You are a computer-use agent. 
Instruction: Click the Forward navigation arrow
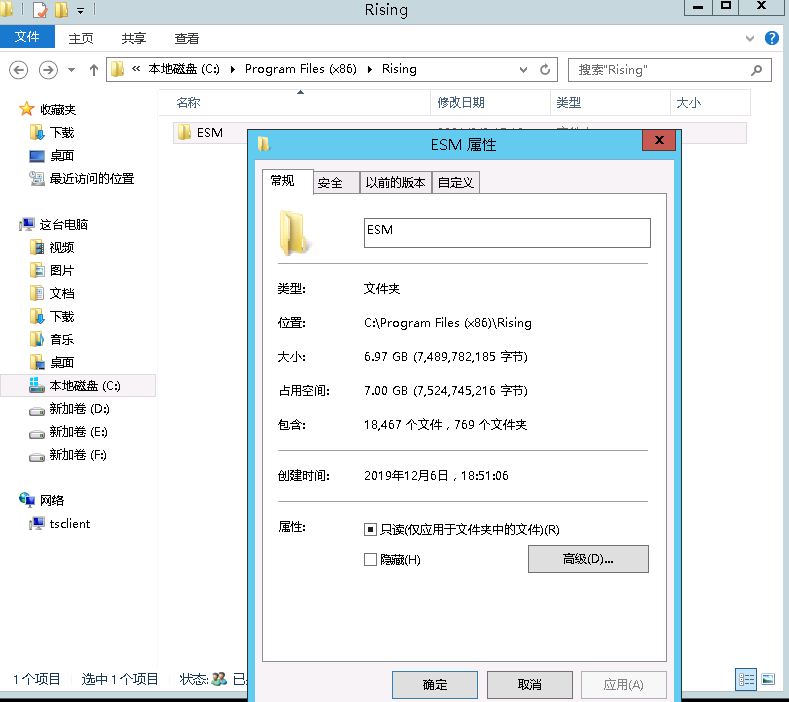coord(48,69)
